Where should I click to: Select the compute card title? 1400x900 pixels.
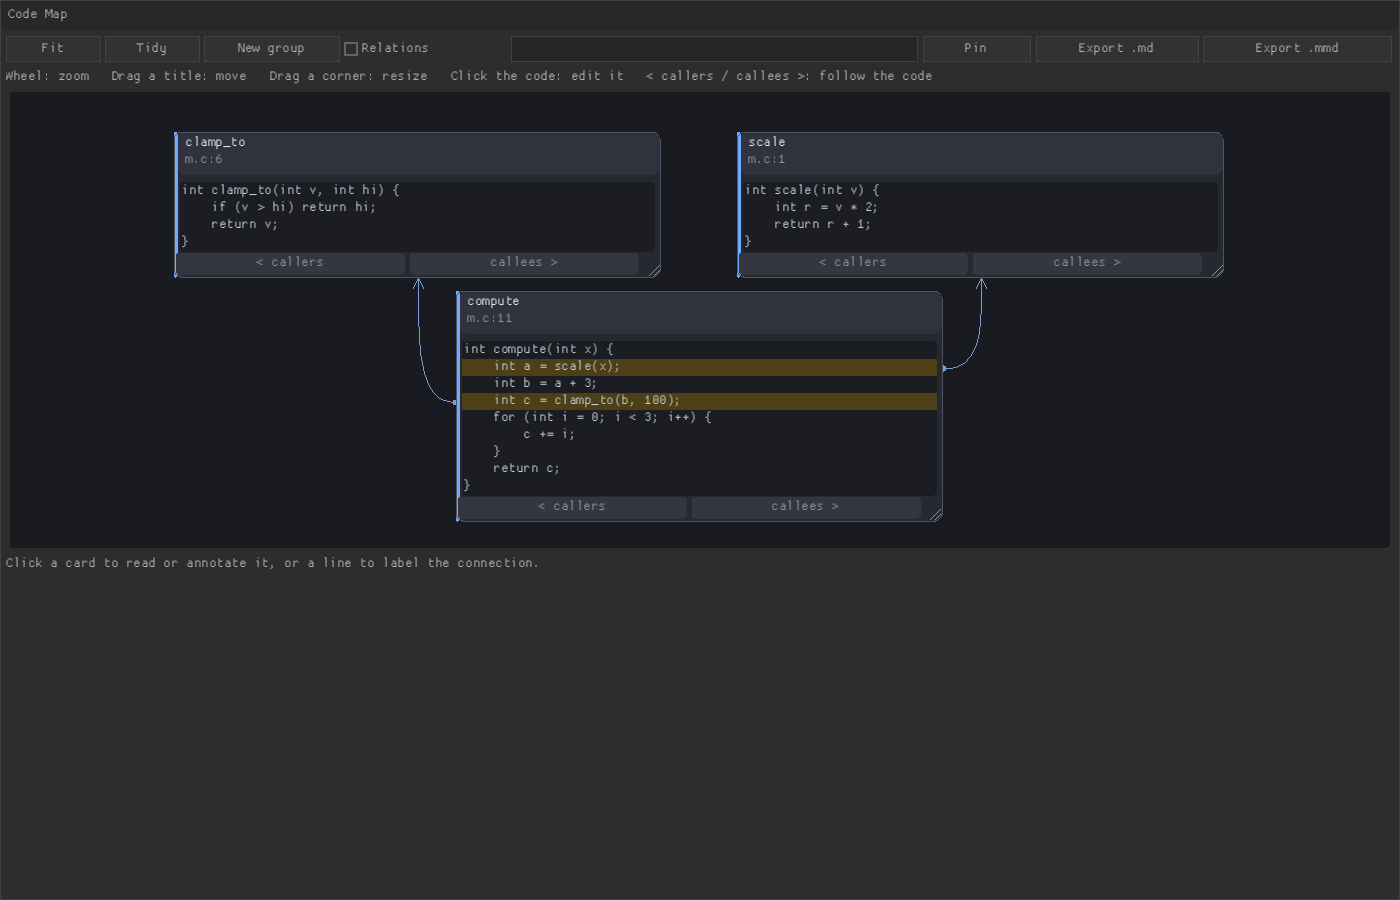tap(493, 301)
